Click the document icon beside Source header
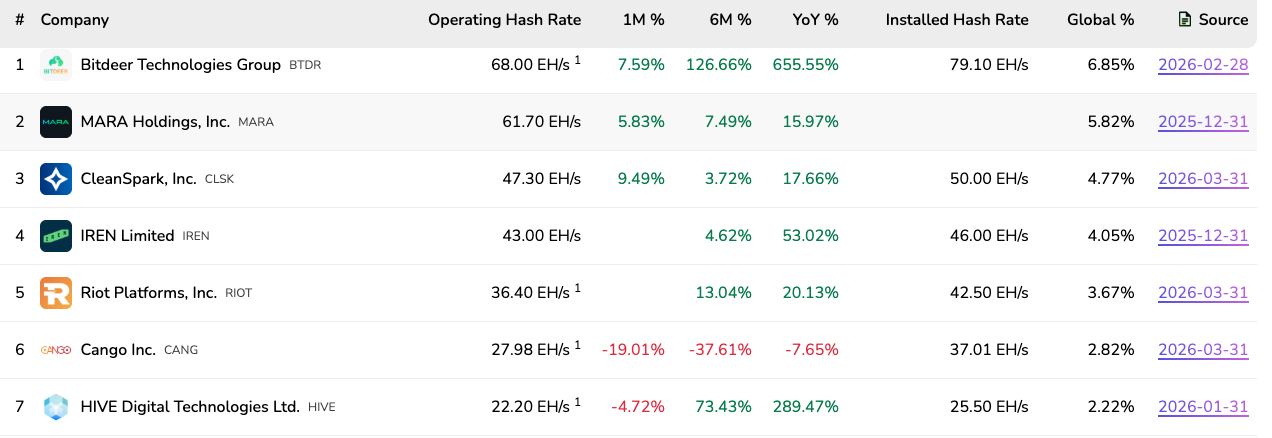Image resolution: width=1272 pixels, height=438 pixels. coord(1185,19)
